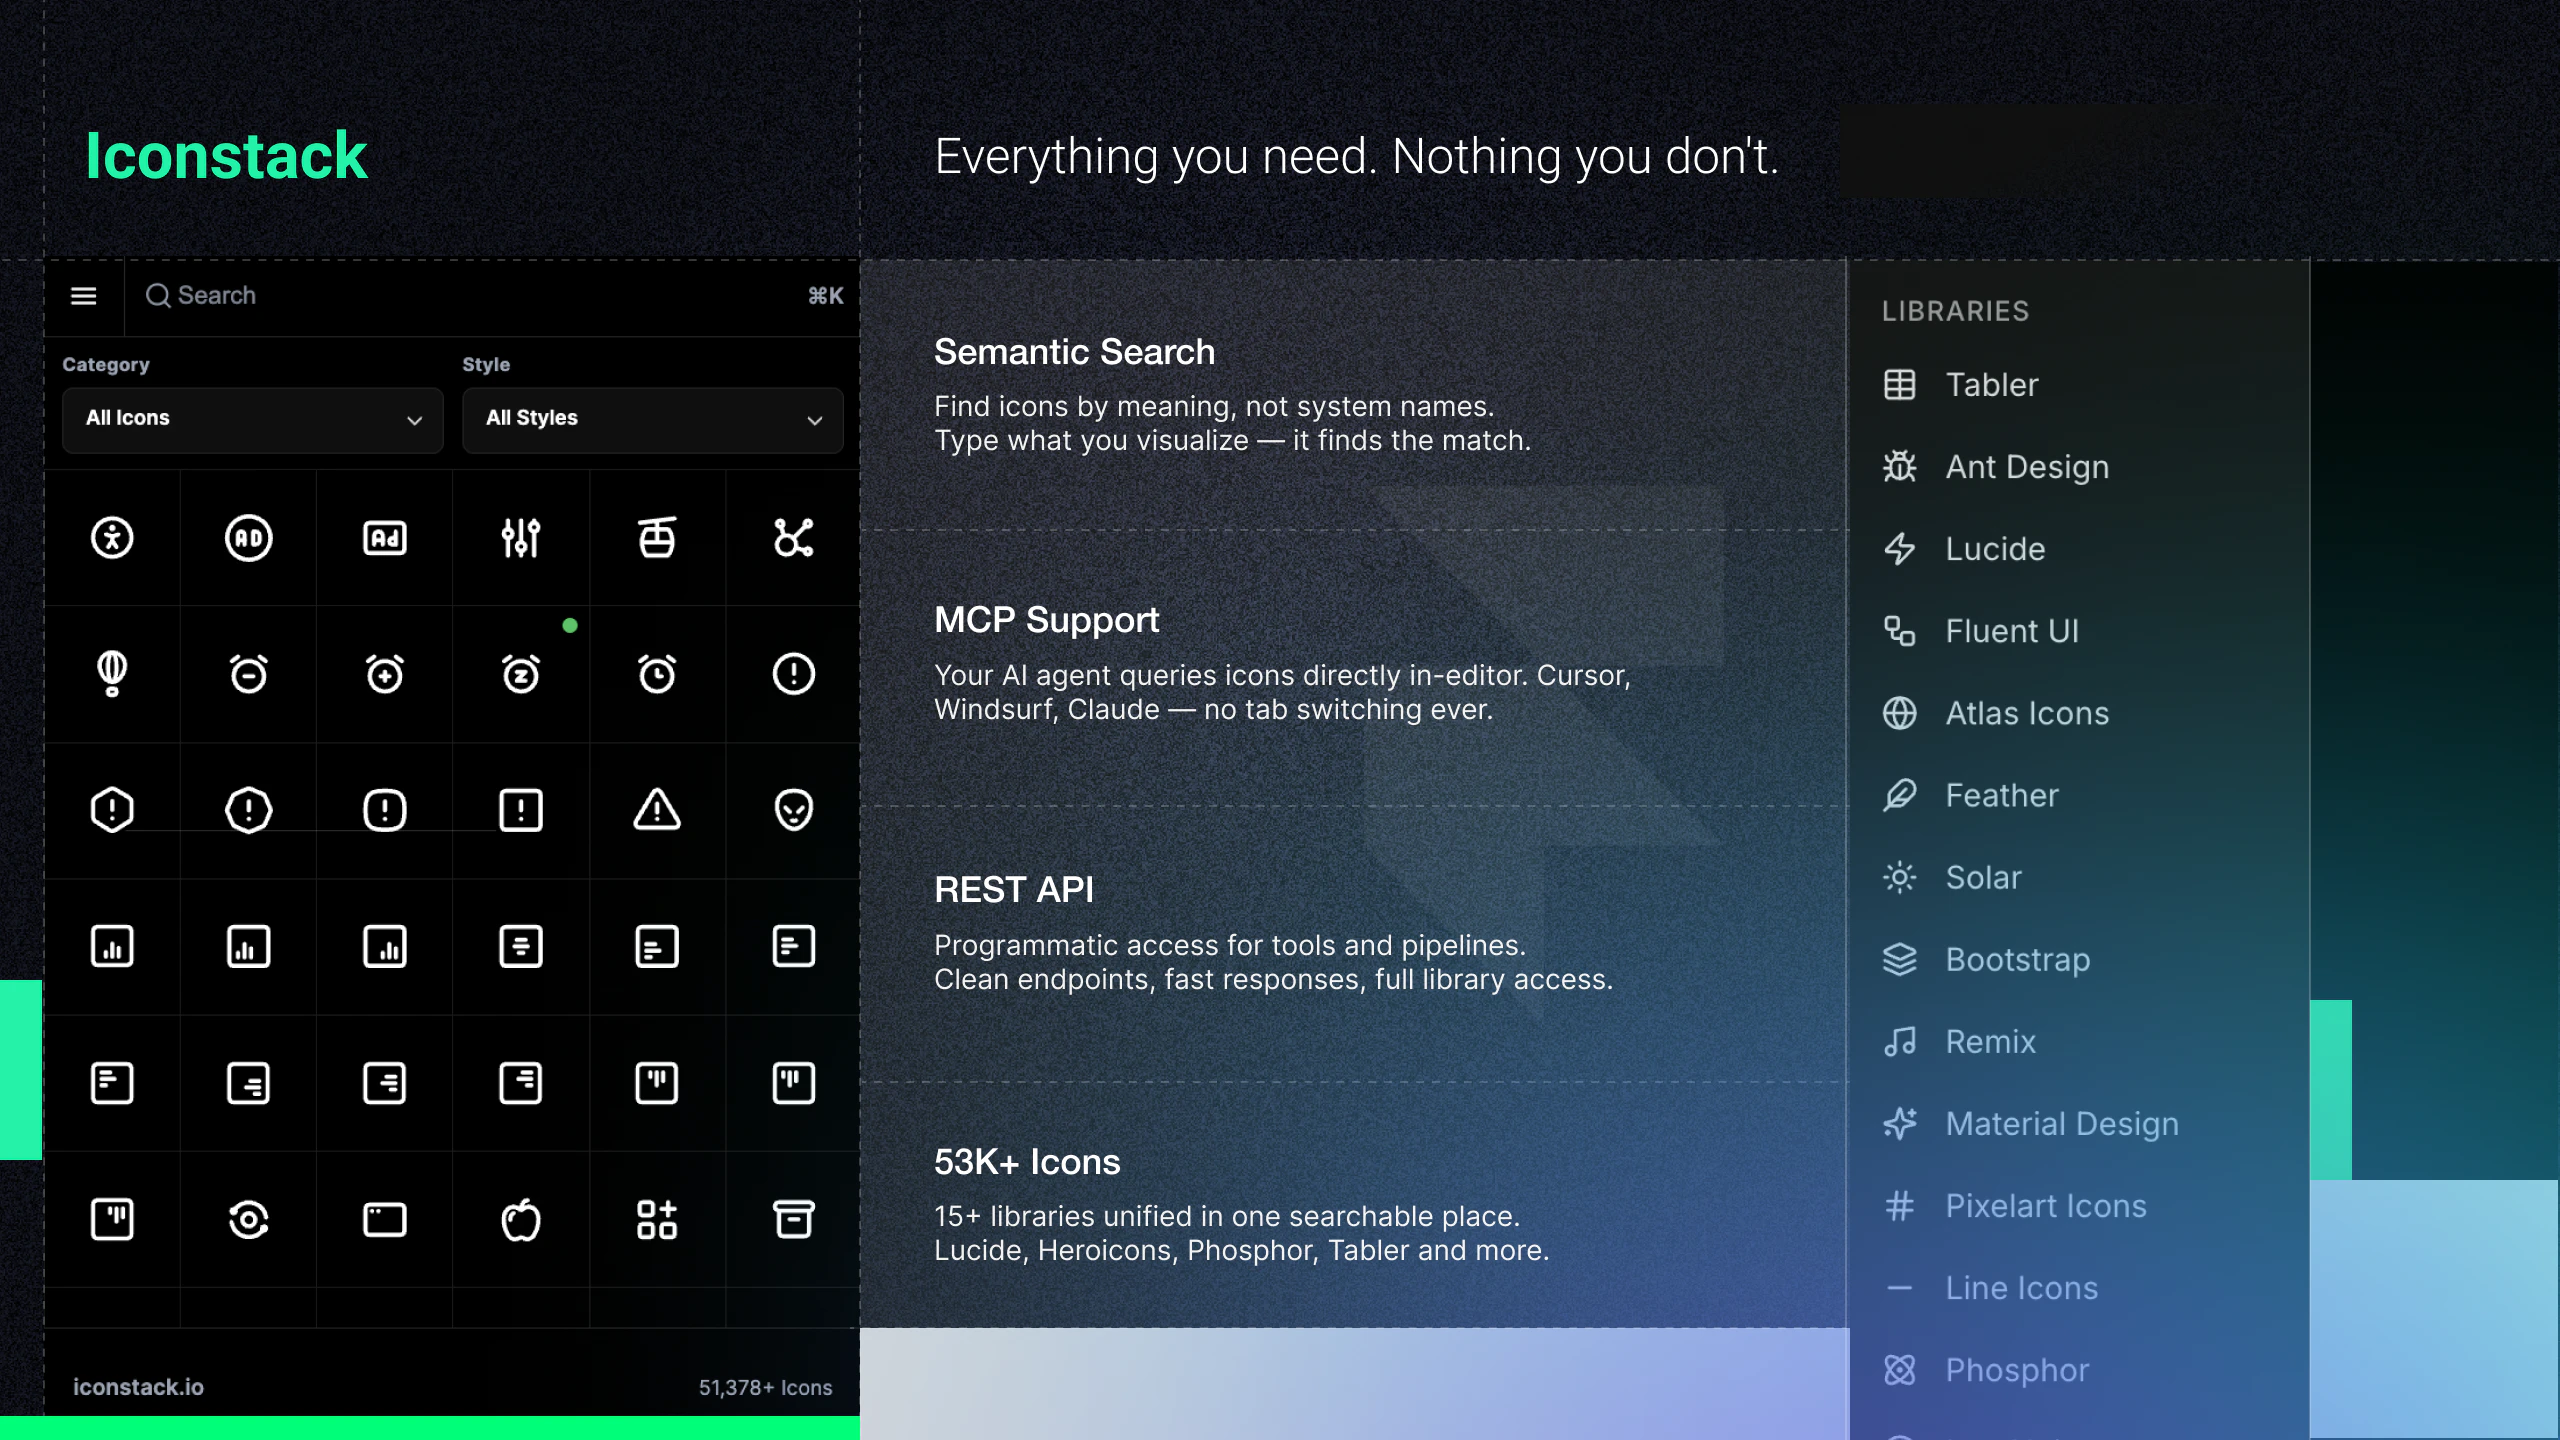Open the Phosphor library
Image resolution: width=2560 pixels, height=1440 pixels.
tap(1986, 1369)
